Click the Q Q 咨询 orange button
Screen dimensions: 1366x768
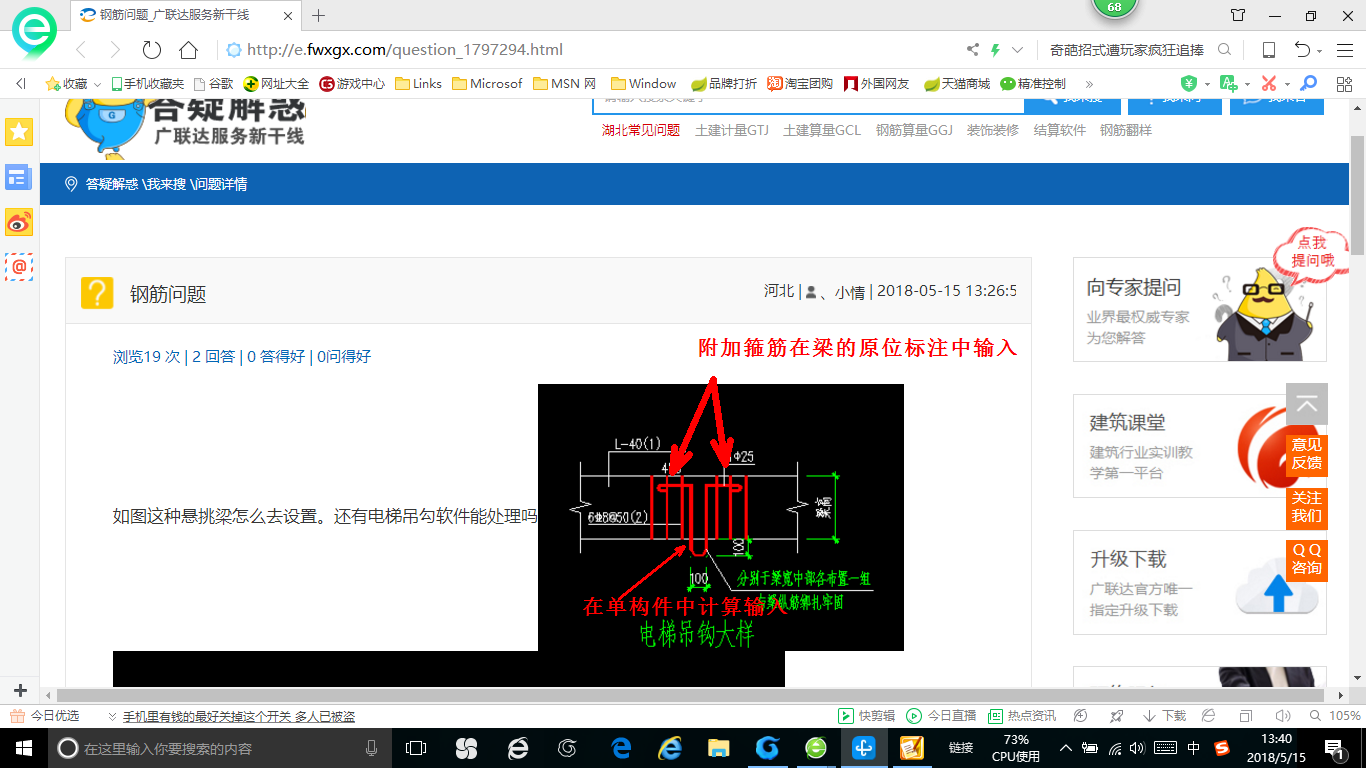(x=1306, y=558)
